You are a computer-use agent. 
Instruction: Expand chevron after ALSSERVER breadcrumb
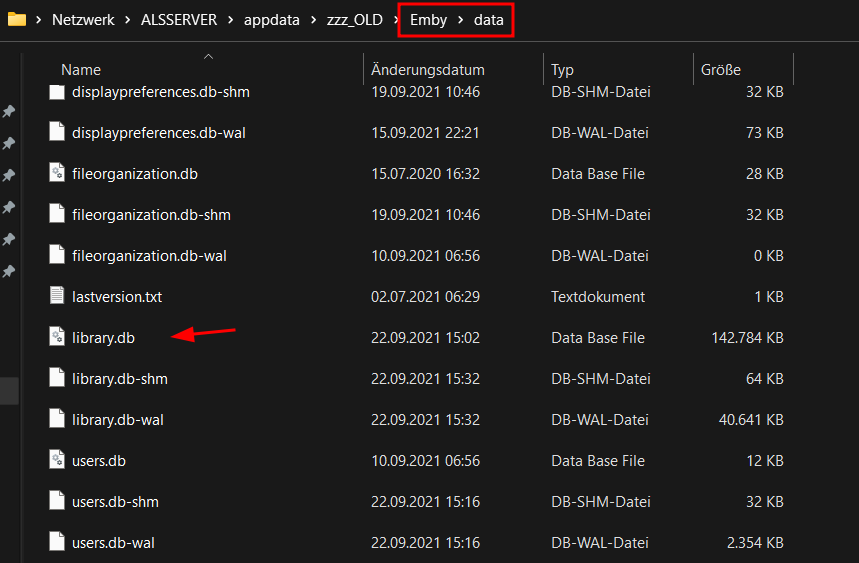tap(231, 20)
